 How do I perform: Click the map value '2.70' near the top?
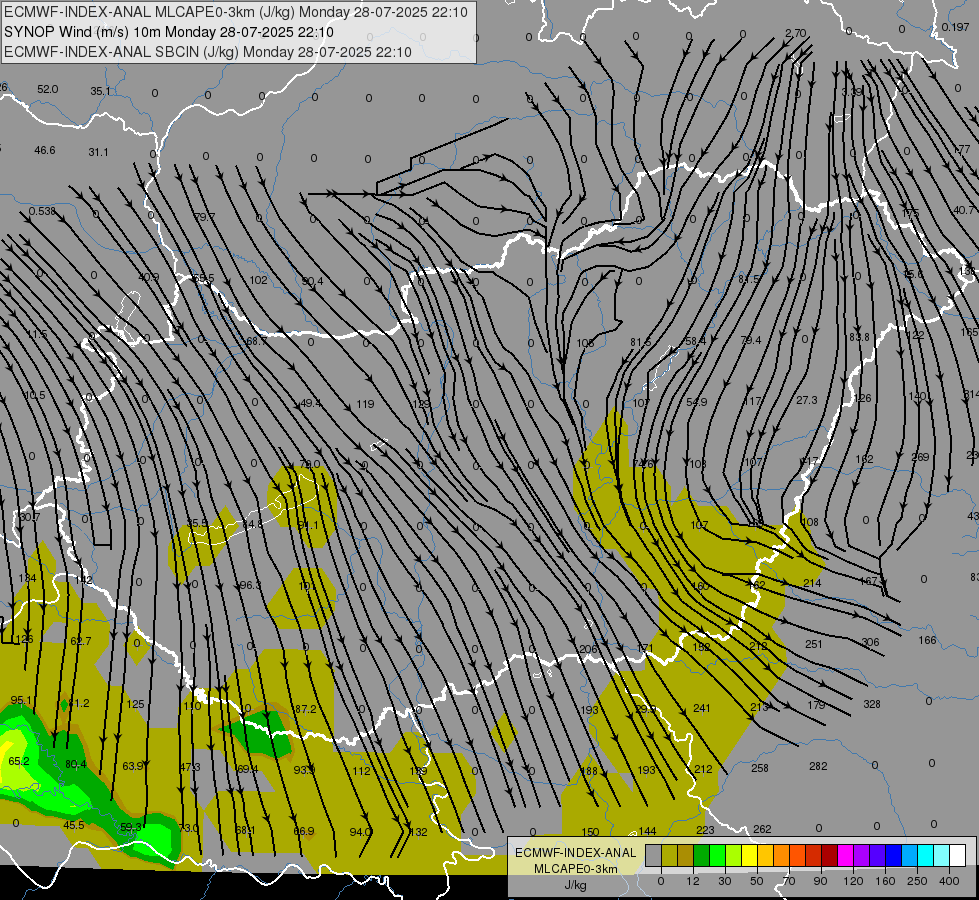[x=795, y=33]
